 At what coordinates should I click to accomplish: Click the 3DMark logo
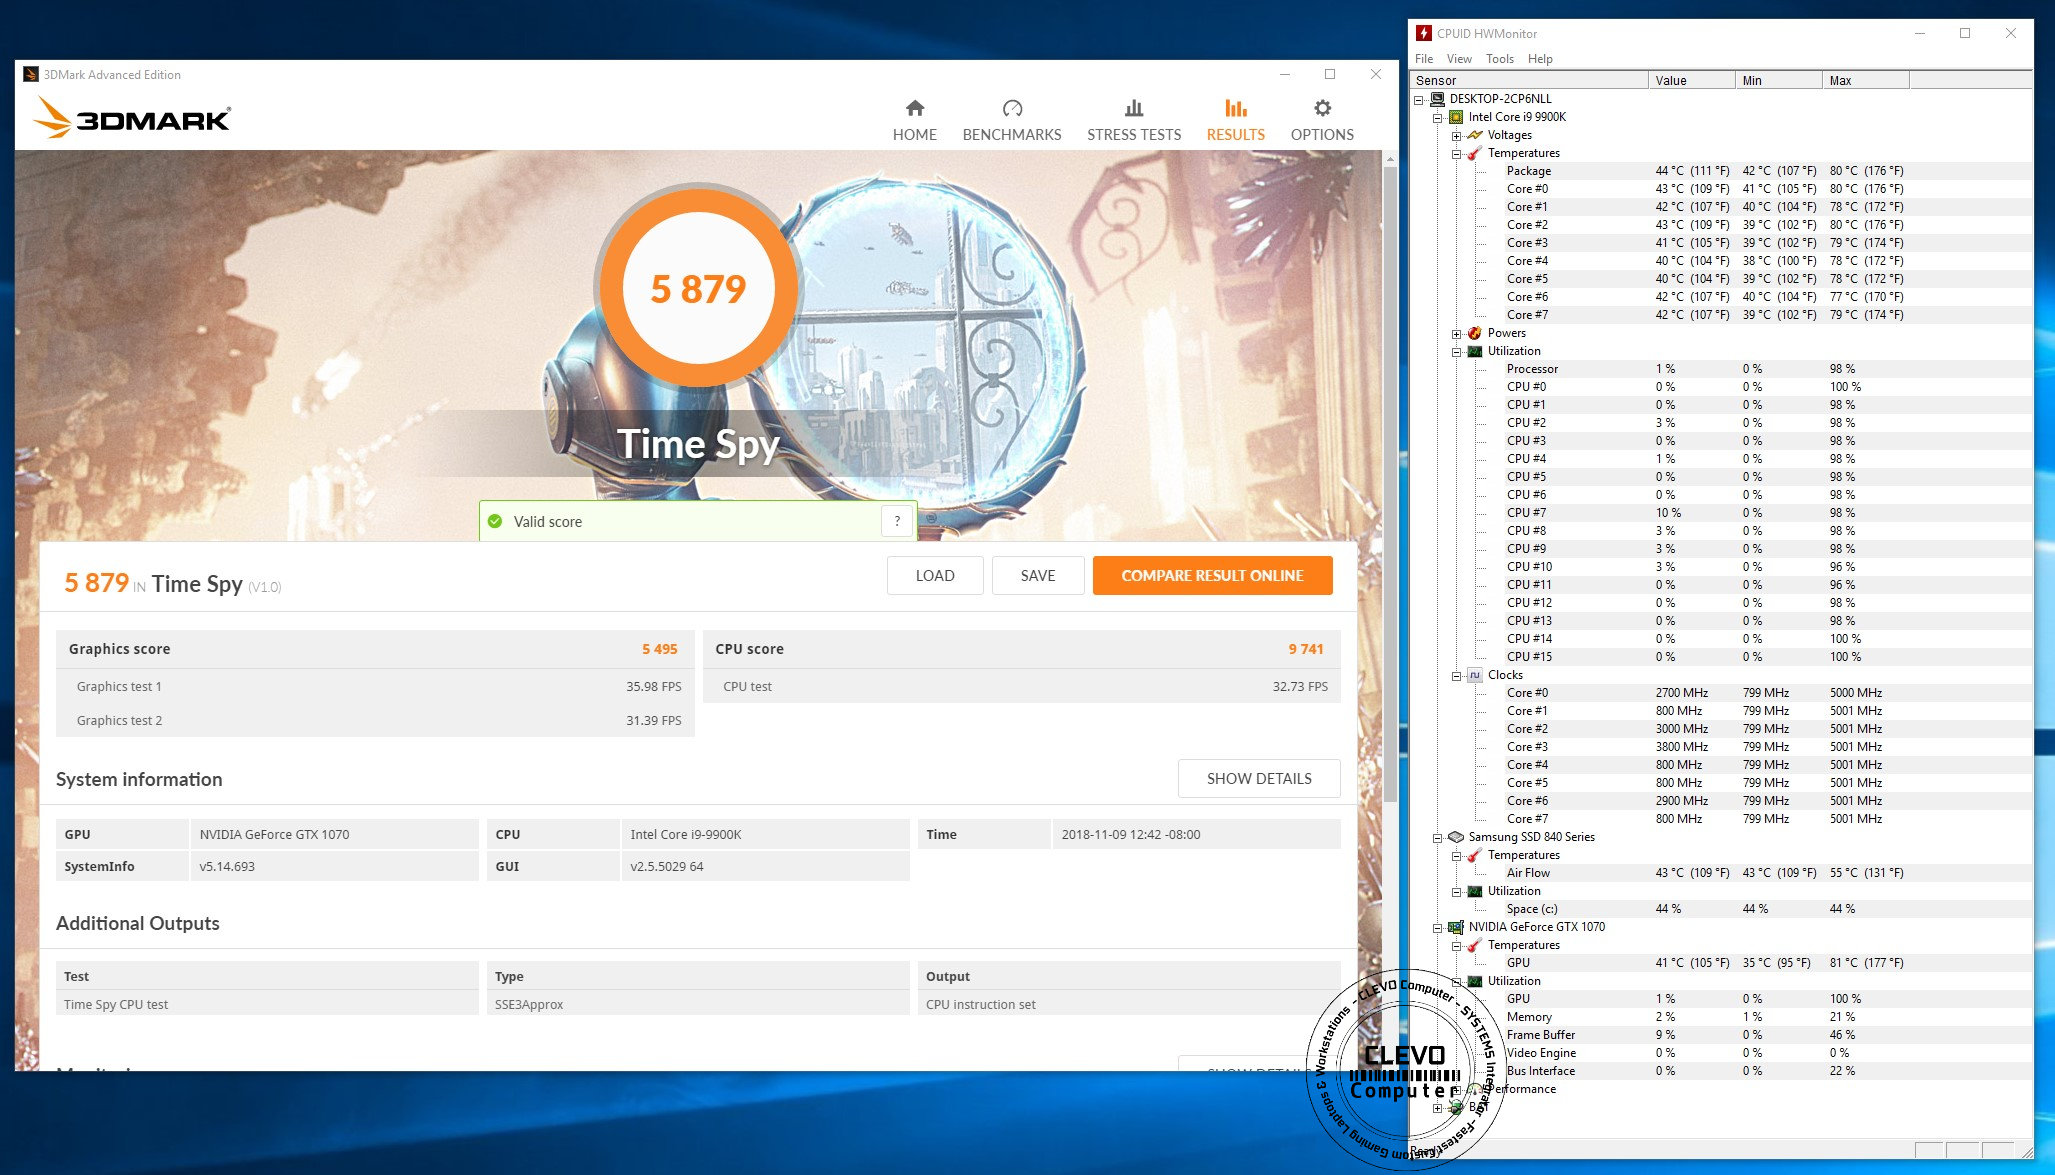click(x=132, y=117)
